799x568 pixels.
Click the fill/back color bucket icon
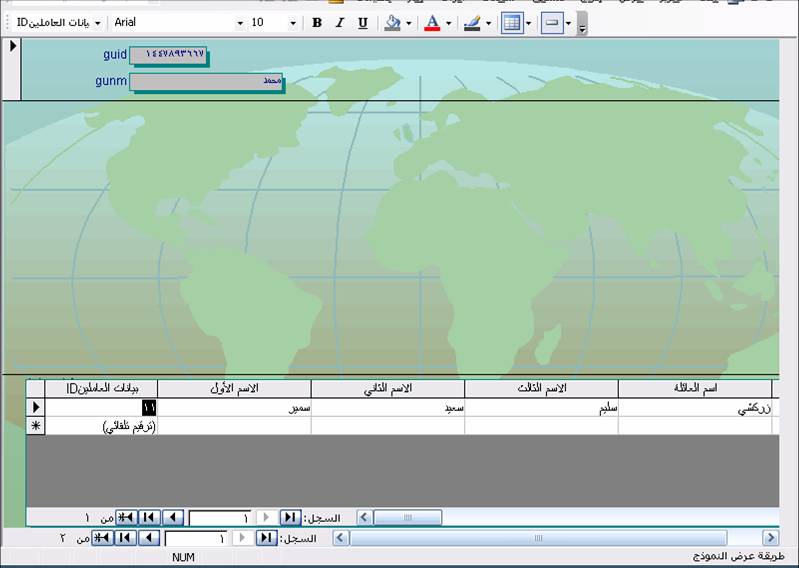392,23
